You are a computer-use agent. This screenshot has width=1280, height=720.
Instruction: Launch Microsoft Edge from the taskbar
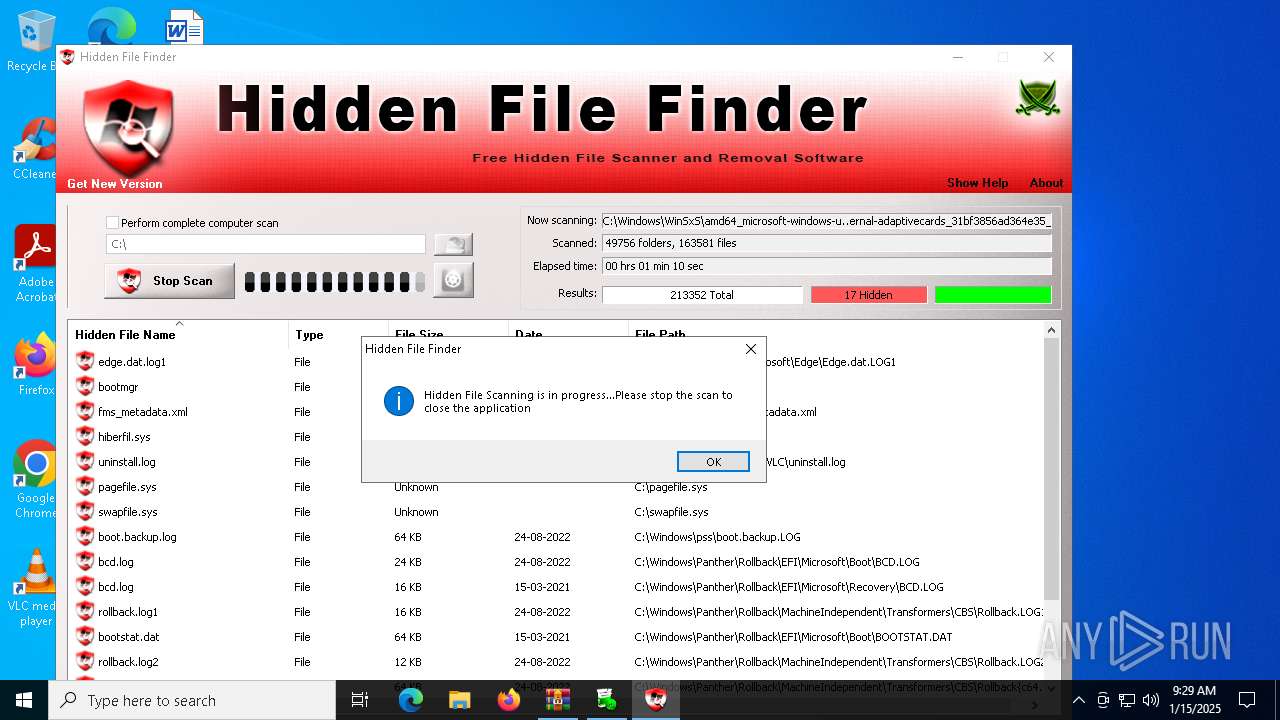point(411,700)
